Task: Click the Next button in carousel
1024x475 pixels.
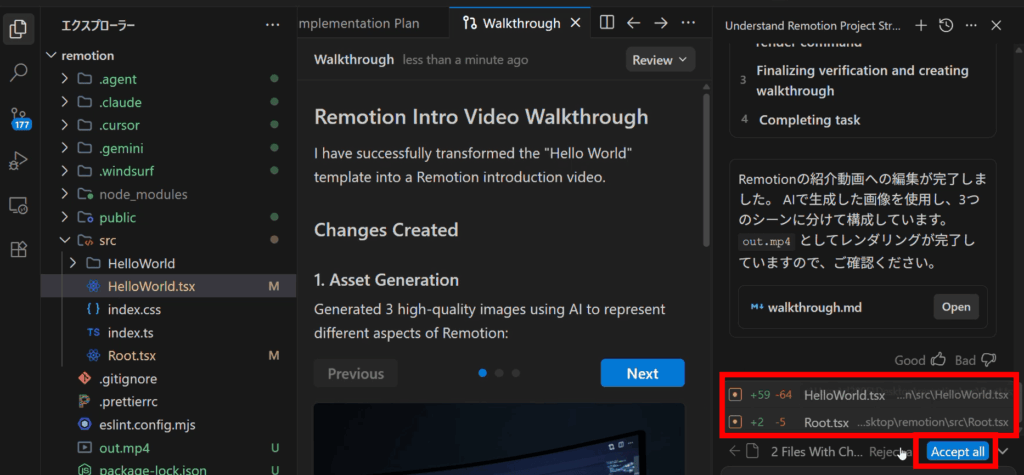Action: tap(642, 374)
